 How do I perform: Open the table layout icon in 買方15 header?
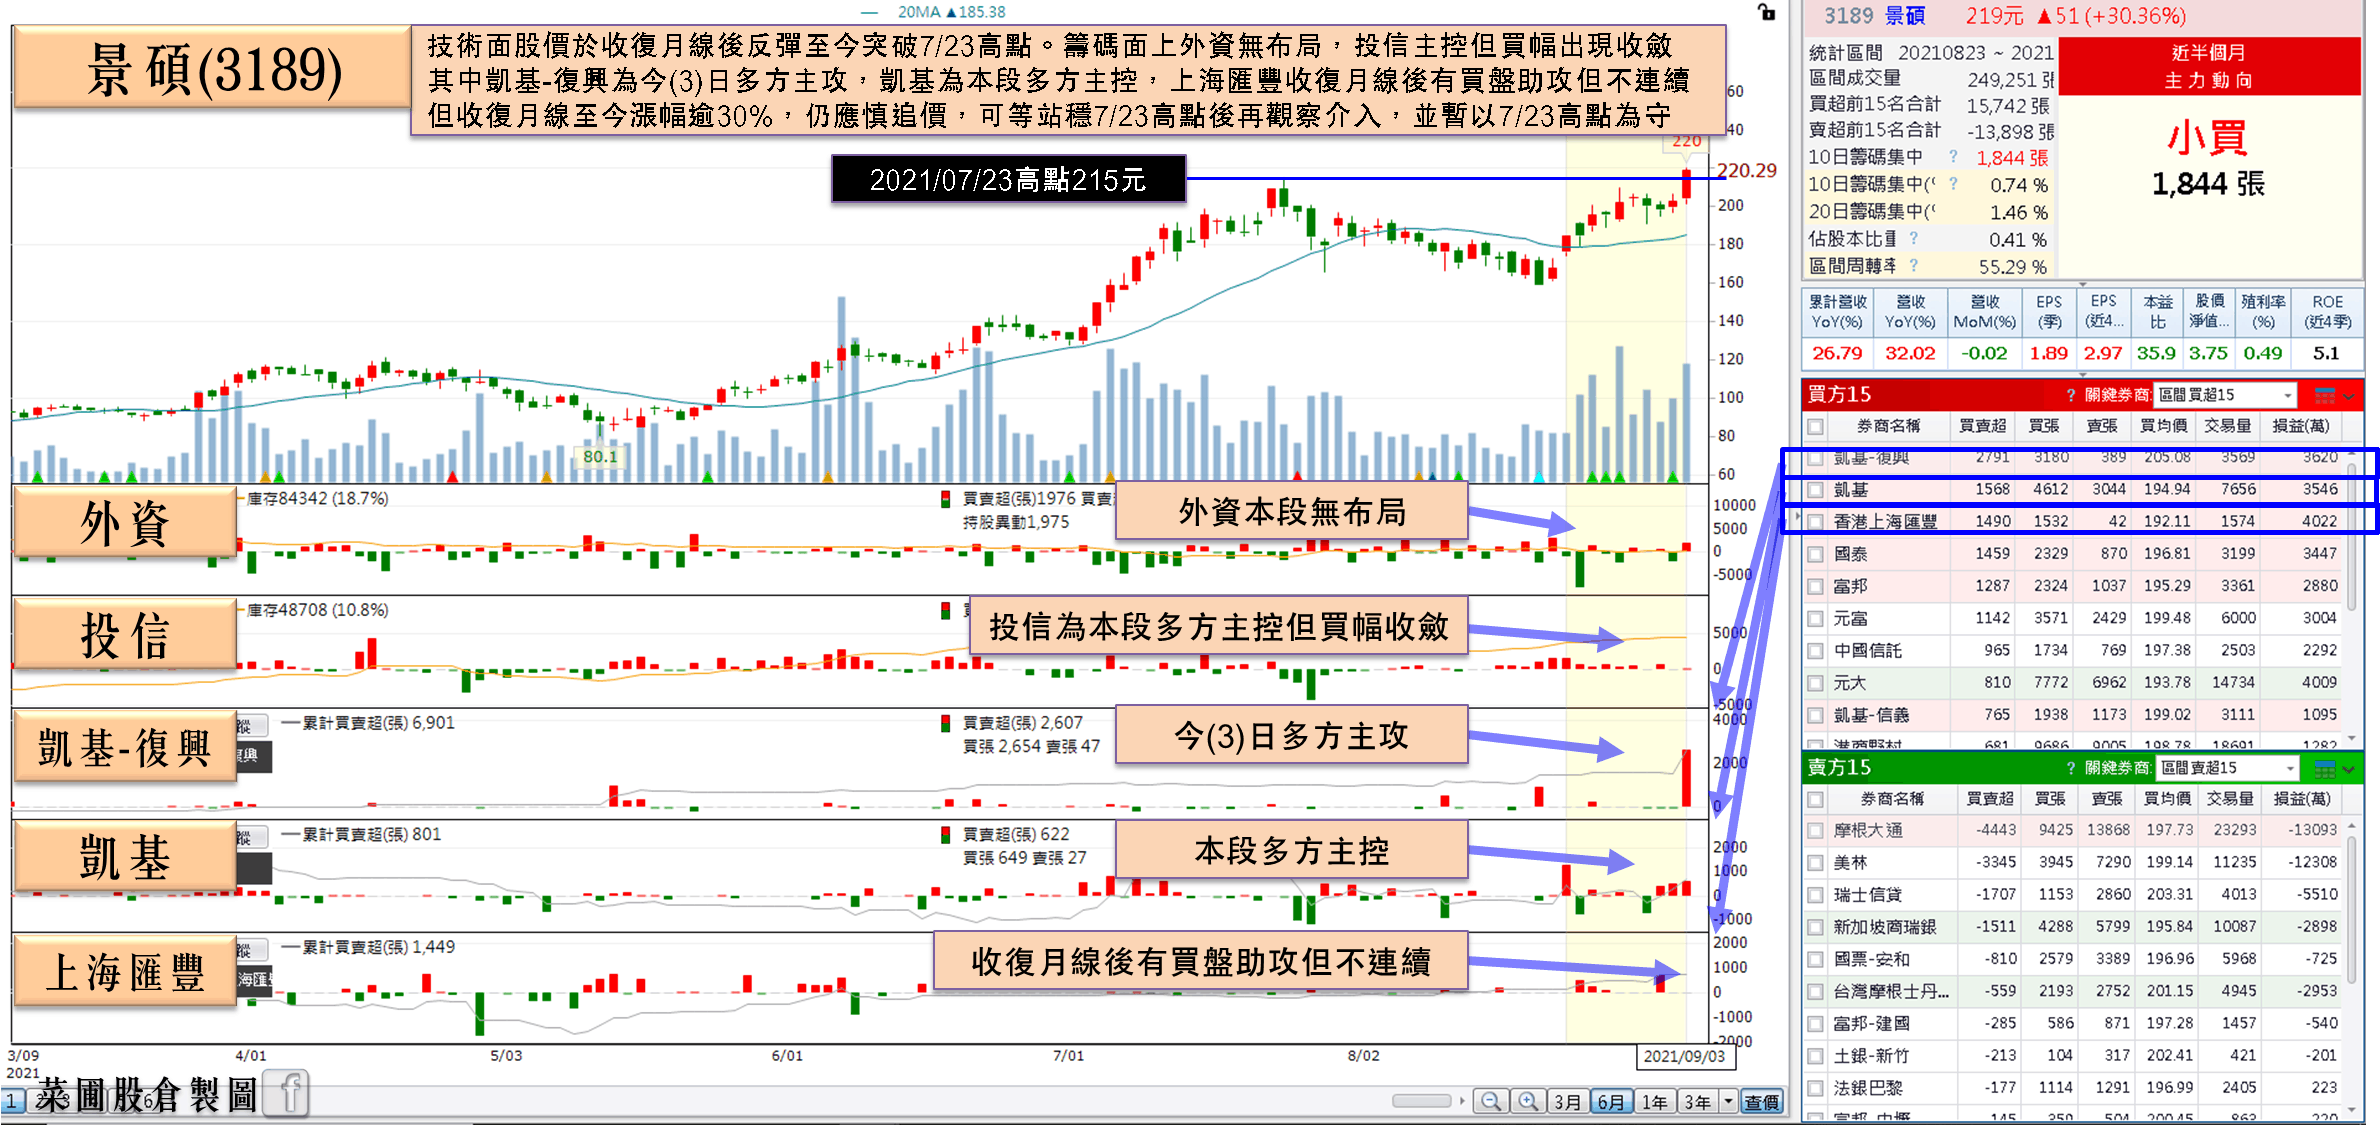coord(2325,396)
